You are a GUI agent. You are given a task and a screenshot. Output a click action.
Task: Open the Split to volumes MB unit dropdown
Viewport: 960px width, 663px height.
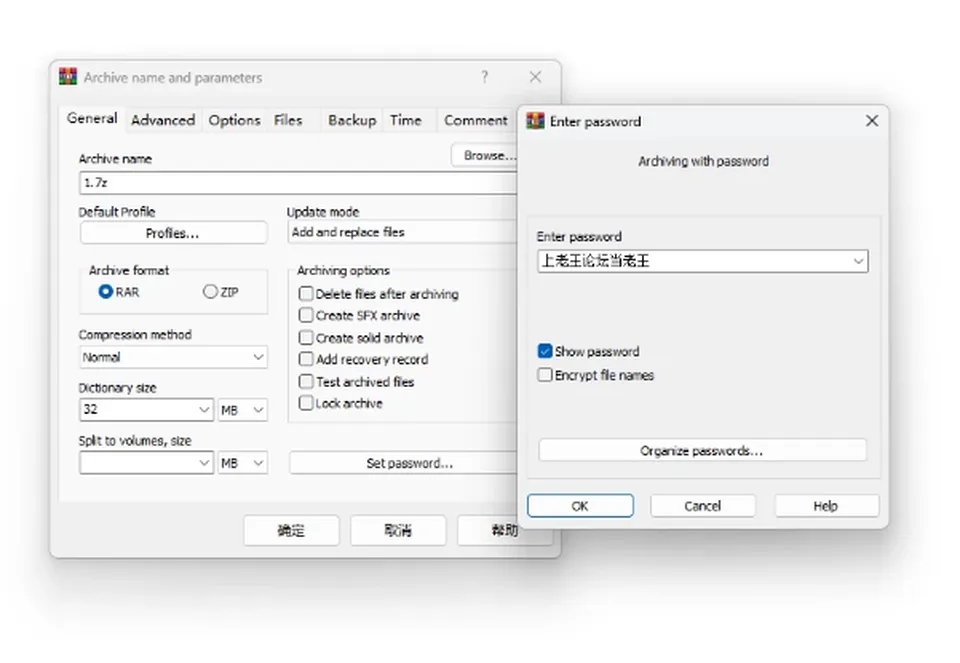(x=242, y=463)
